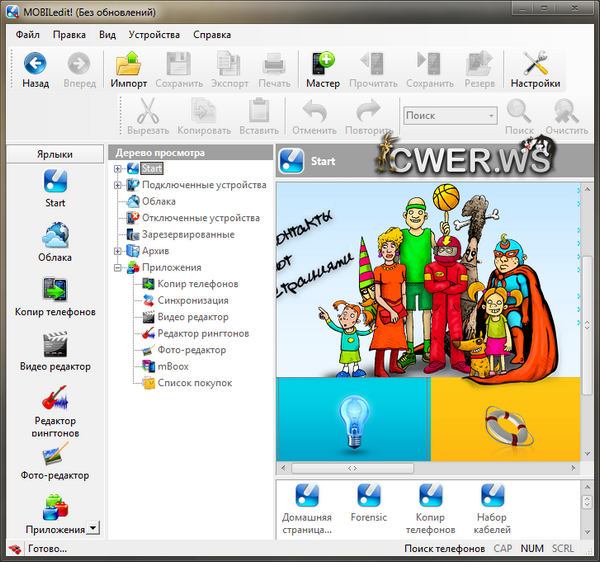The width and height of the screenshot is (600, 562).
Task: Click the Ярлыки panel header button
Action: (x=55, y=154)
